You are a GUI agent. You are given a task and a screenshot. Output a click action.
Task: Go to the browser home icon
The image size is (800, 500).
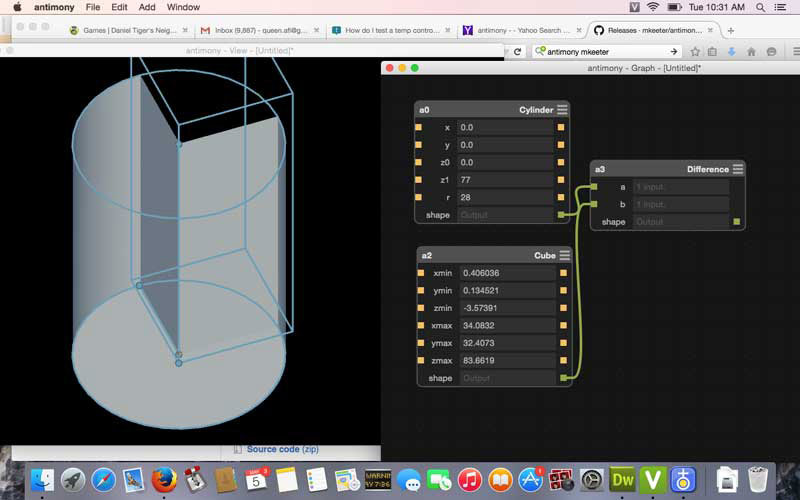751,52
